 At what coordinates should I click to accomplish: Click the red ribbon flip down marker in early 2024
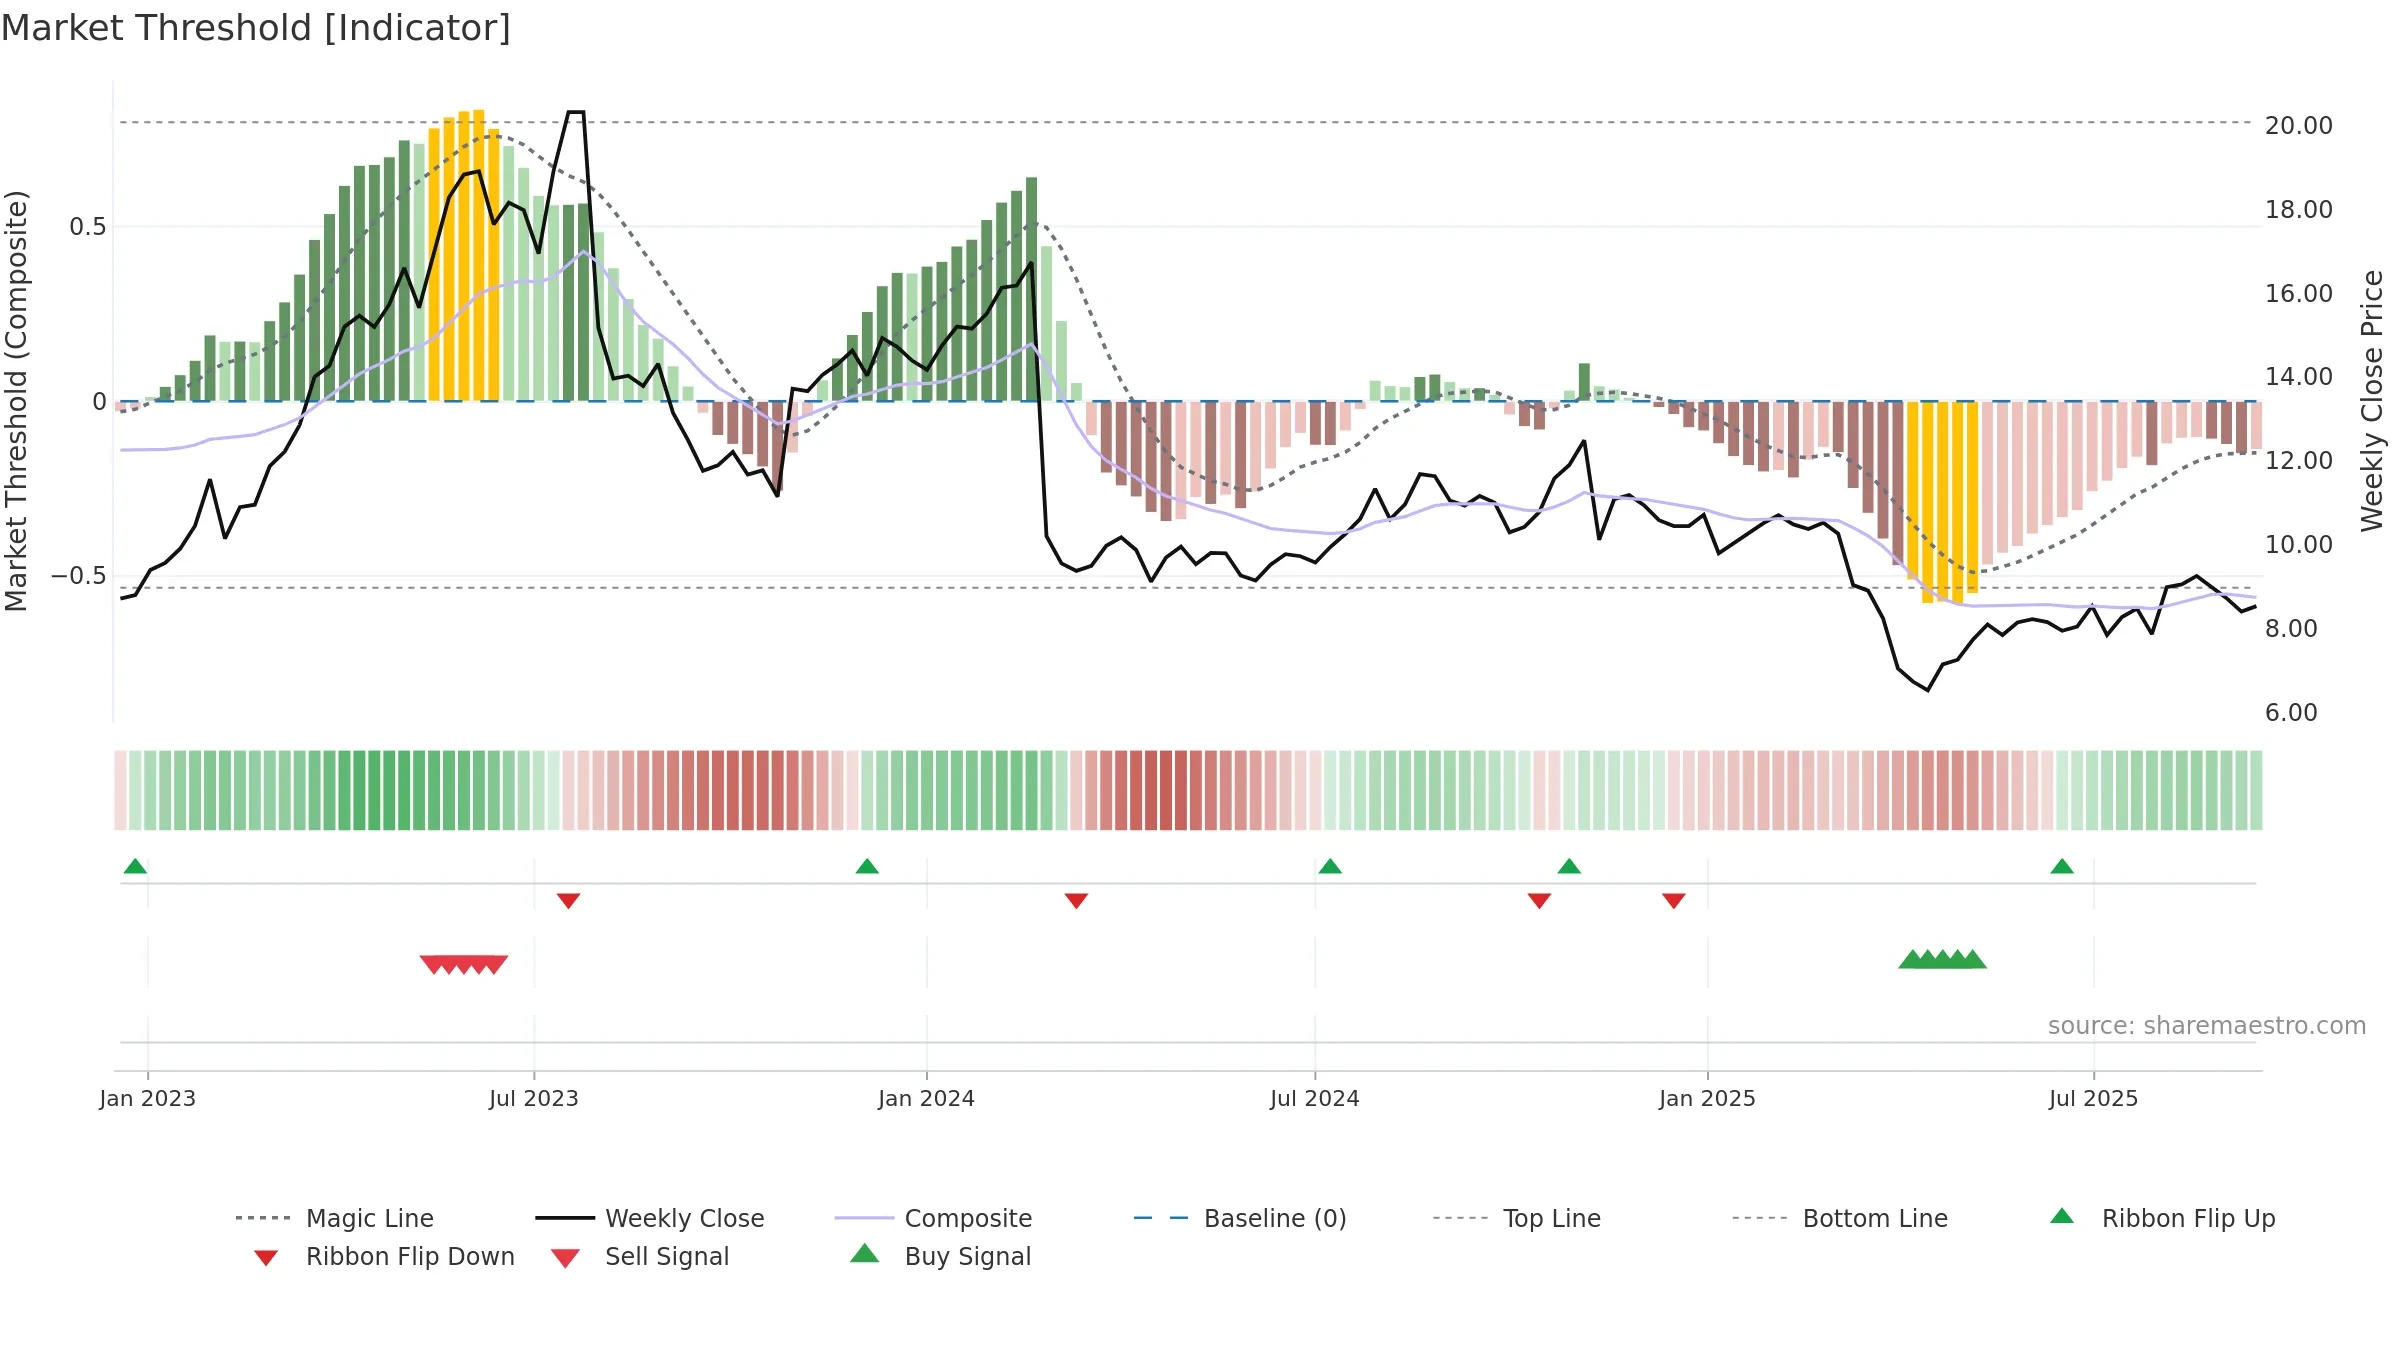pyautogui.click(x=1076, y=901)
